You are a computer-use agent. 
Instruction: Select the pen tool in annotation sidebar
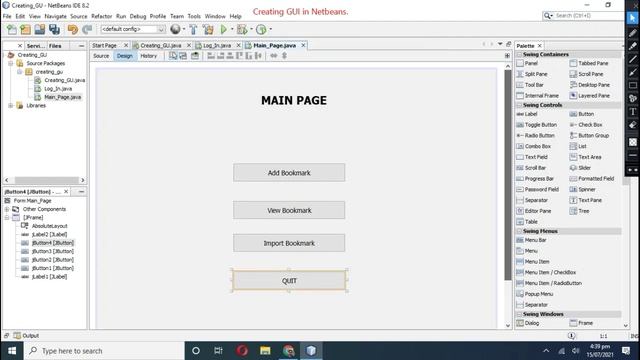click(633, 33)
